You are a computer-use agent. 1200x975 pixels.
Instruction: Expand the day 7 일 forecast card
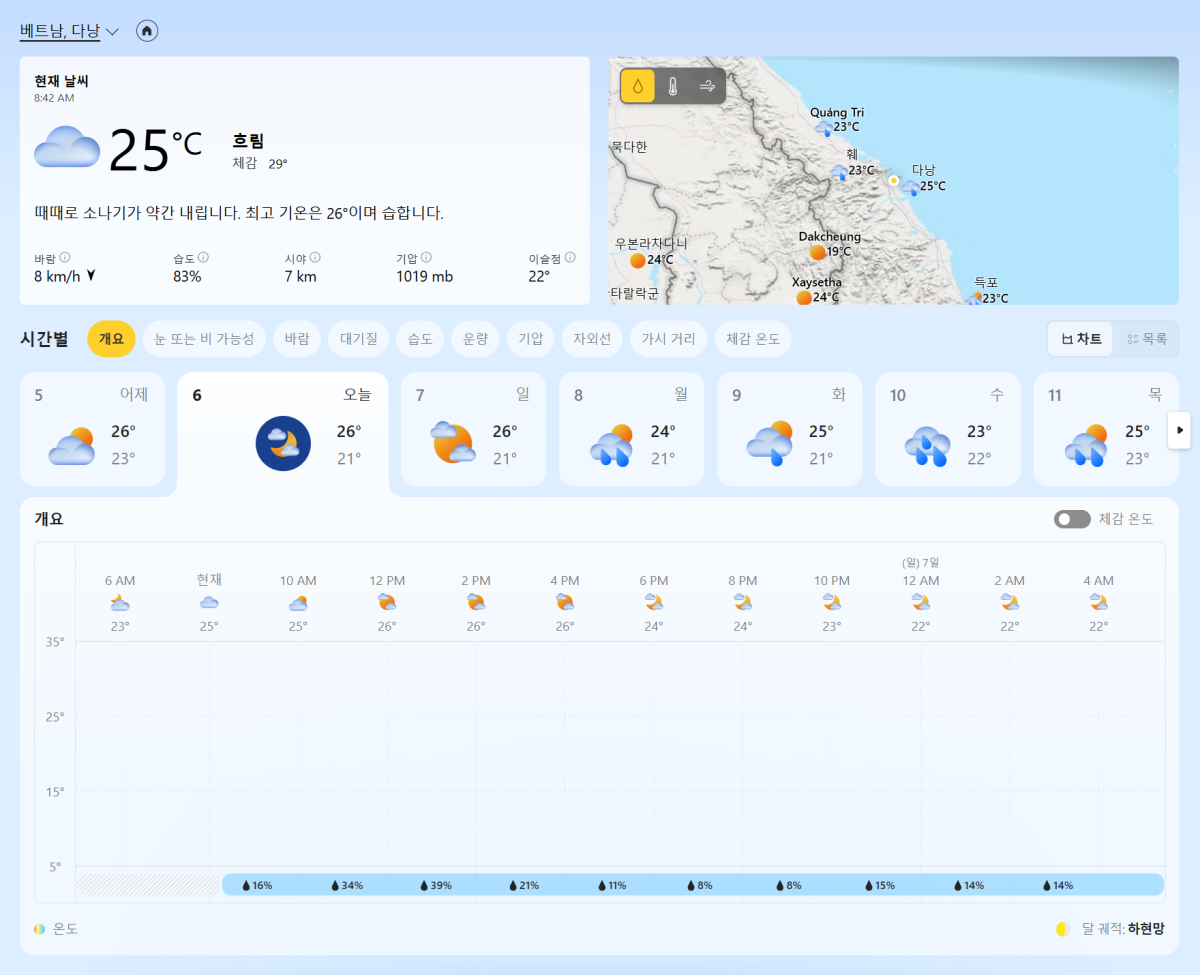[473, 429]
